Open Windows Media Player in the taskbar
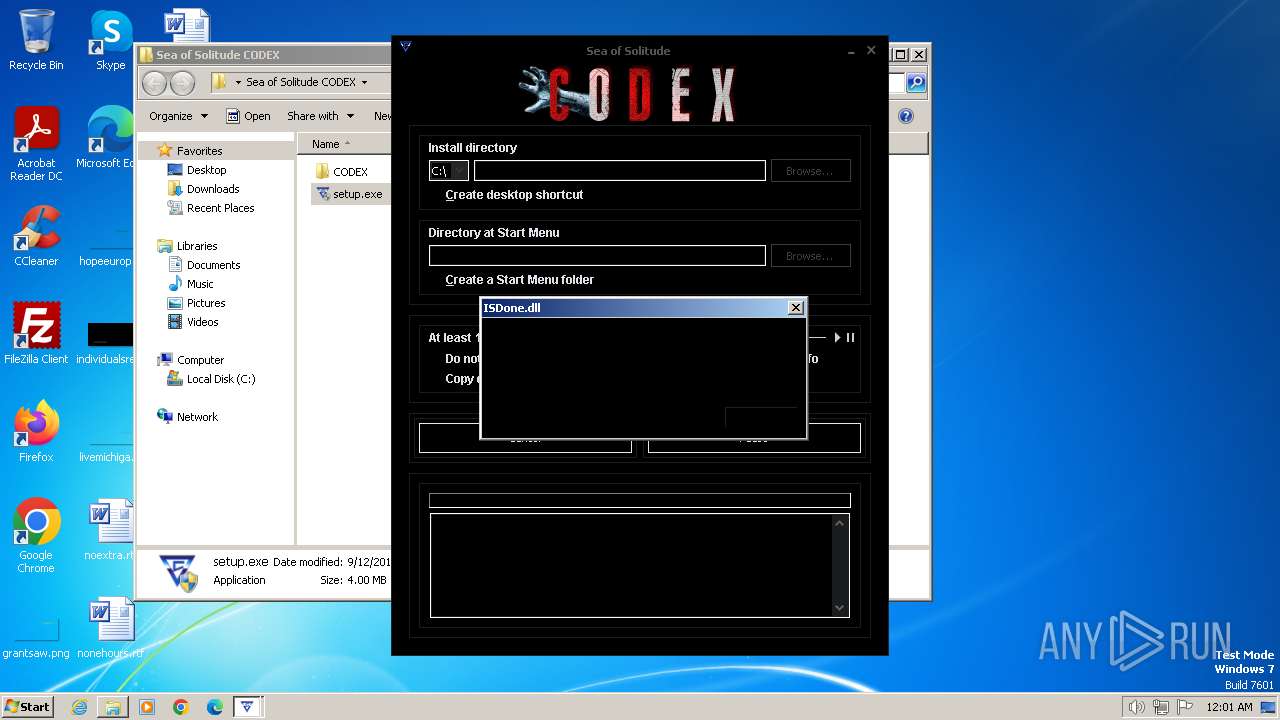This screenshot has height=720, width=1280. pyautogui.click(x=147, y=707)
